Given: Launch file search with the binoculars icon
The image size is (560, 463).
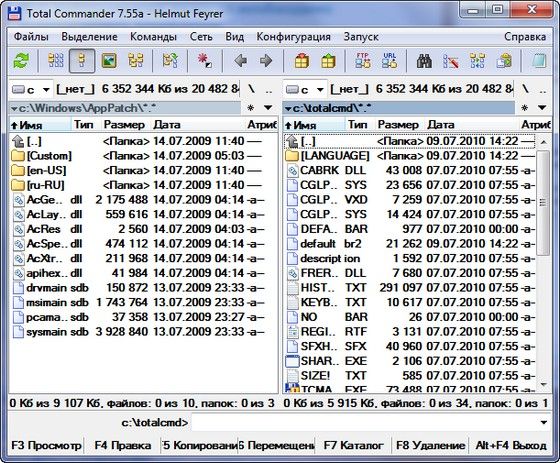Looking at the screenshot, I should point(424,61).
